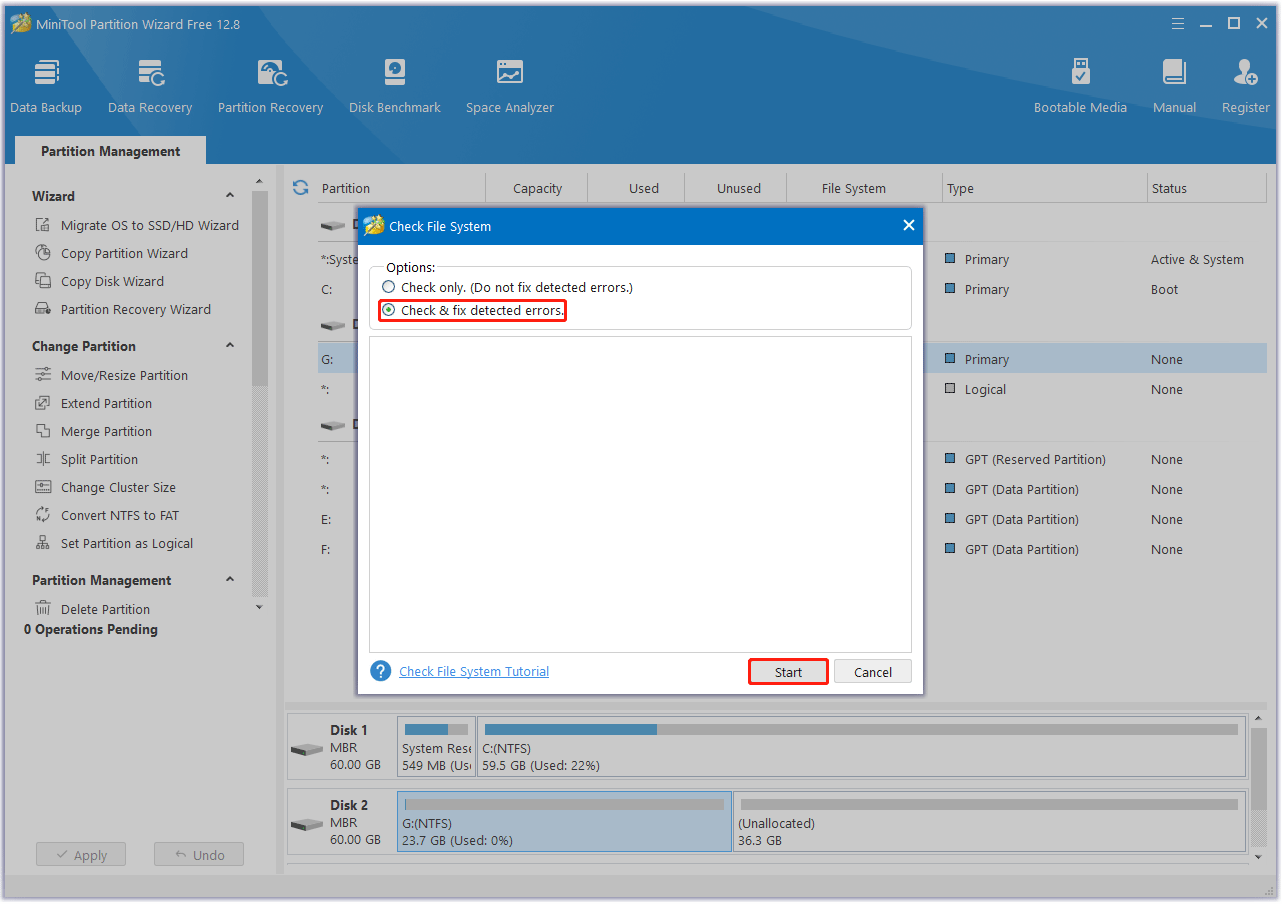Select the Check only option

(388, 287)
